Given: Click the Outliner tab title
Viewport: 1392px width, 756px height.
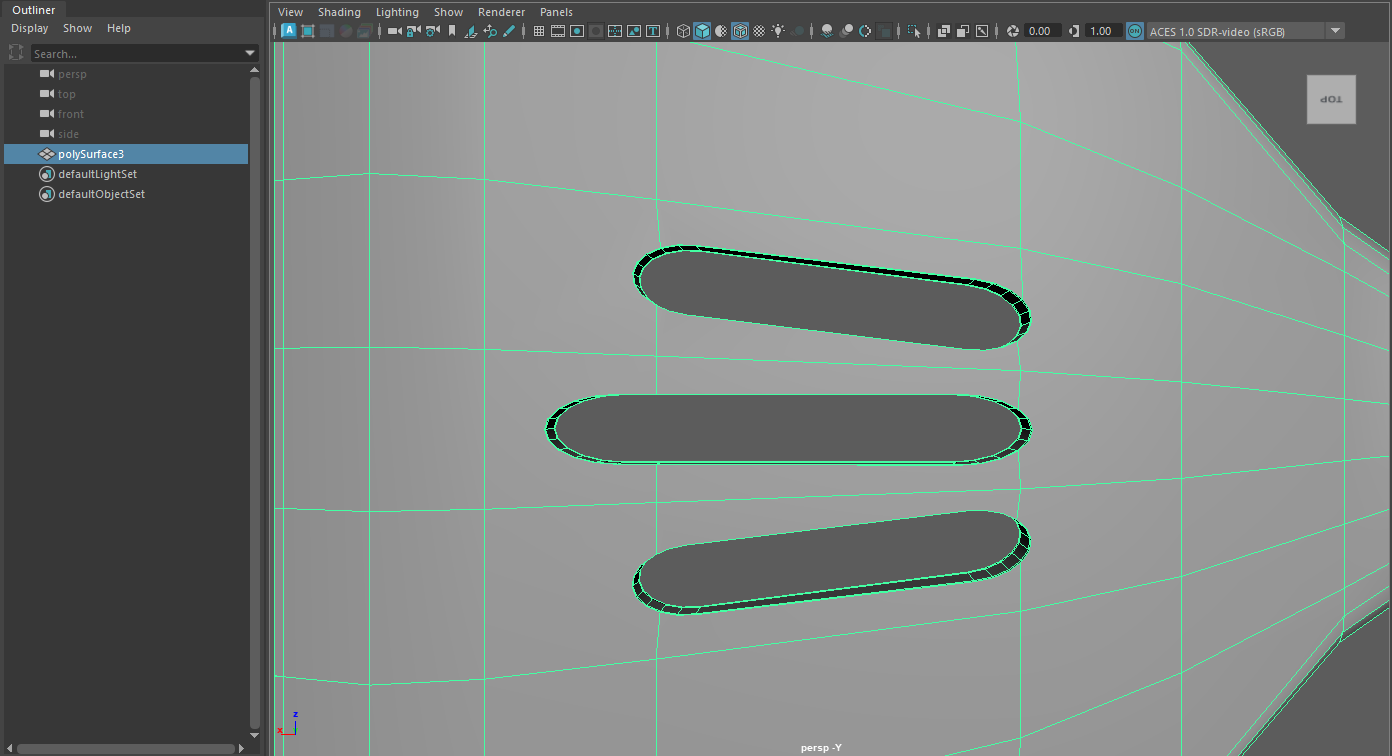Looking at the screenshot, I should (x=34, y=10).
